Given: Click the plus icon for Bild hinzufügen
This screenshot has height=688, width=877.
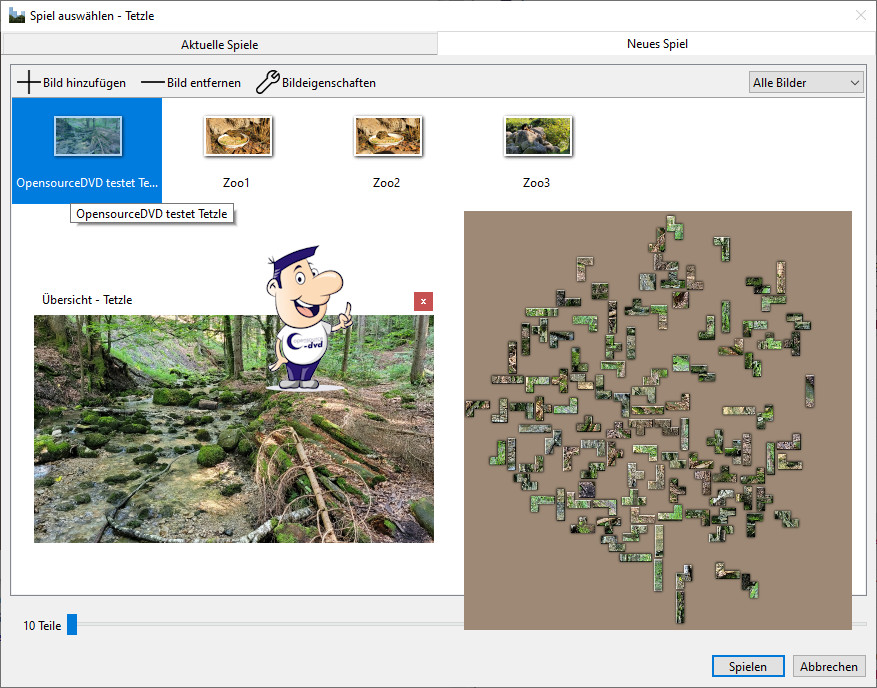Looking at the screenshot, I should (29, 83).
